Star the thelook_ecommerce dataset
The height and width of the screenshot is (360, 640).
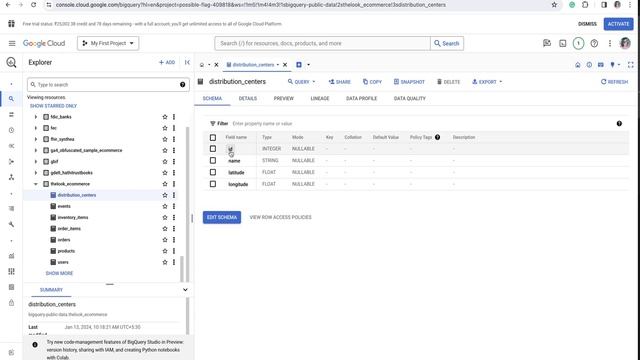coord(165,184)
